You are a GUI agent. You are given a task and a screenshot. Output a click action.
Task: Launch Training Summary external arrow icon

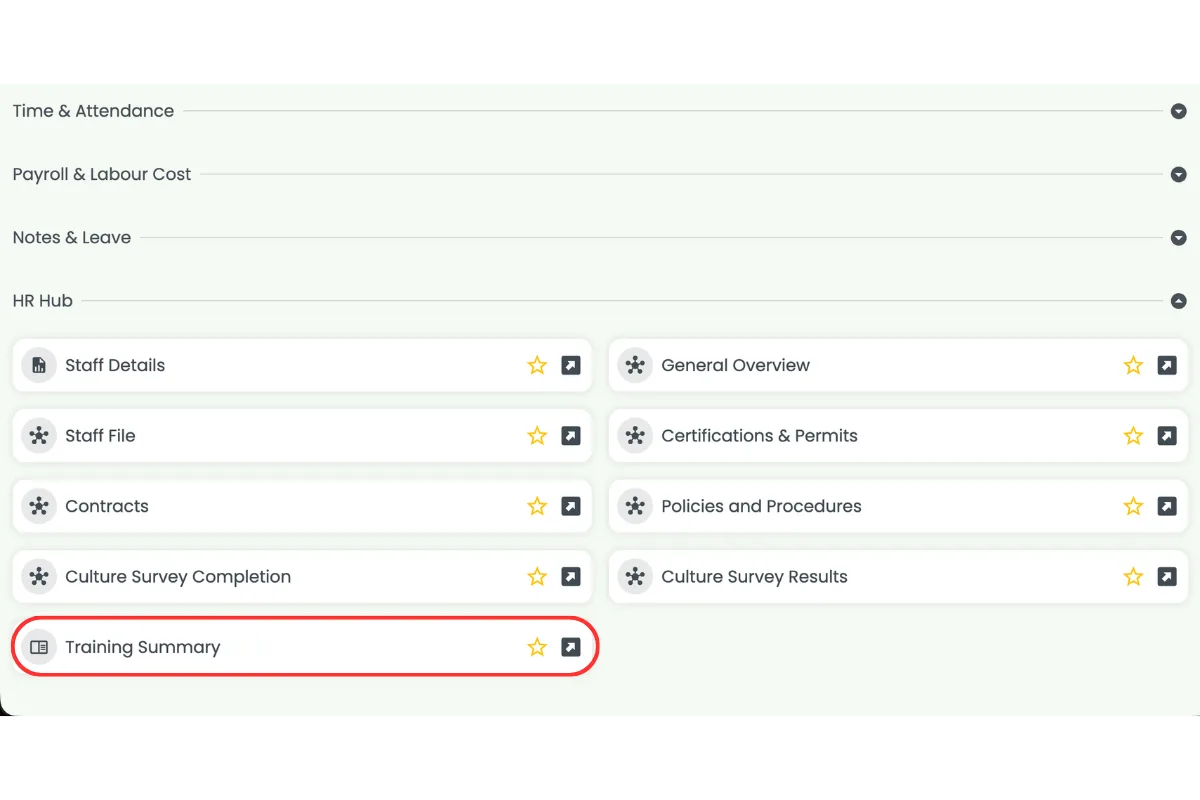(x=571, y=647)
